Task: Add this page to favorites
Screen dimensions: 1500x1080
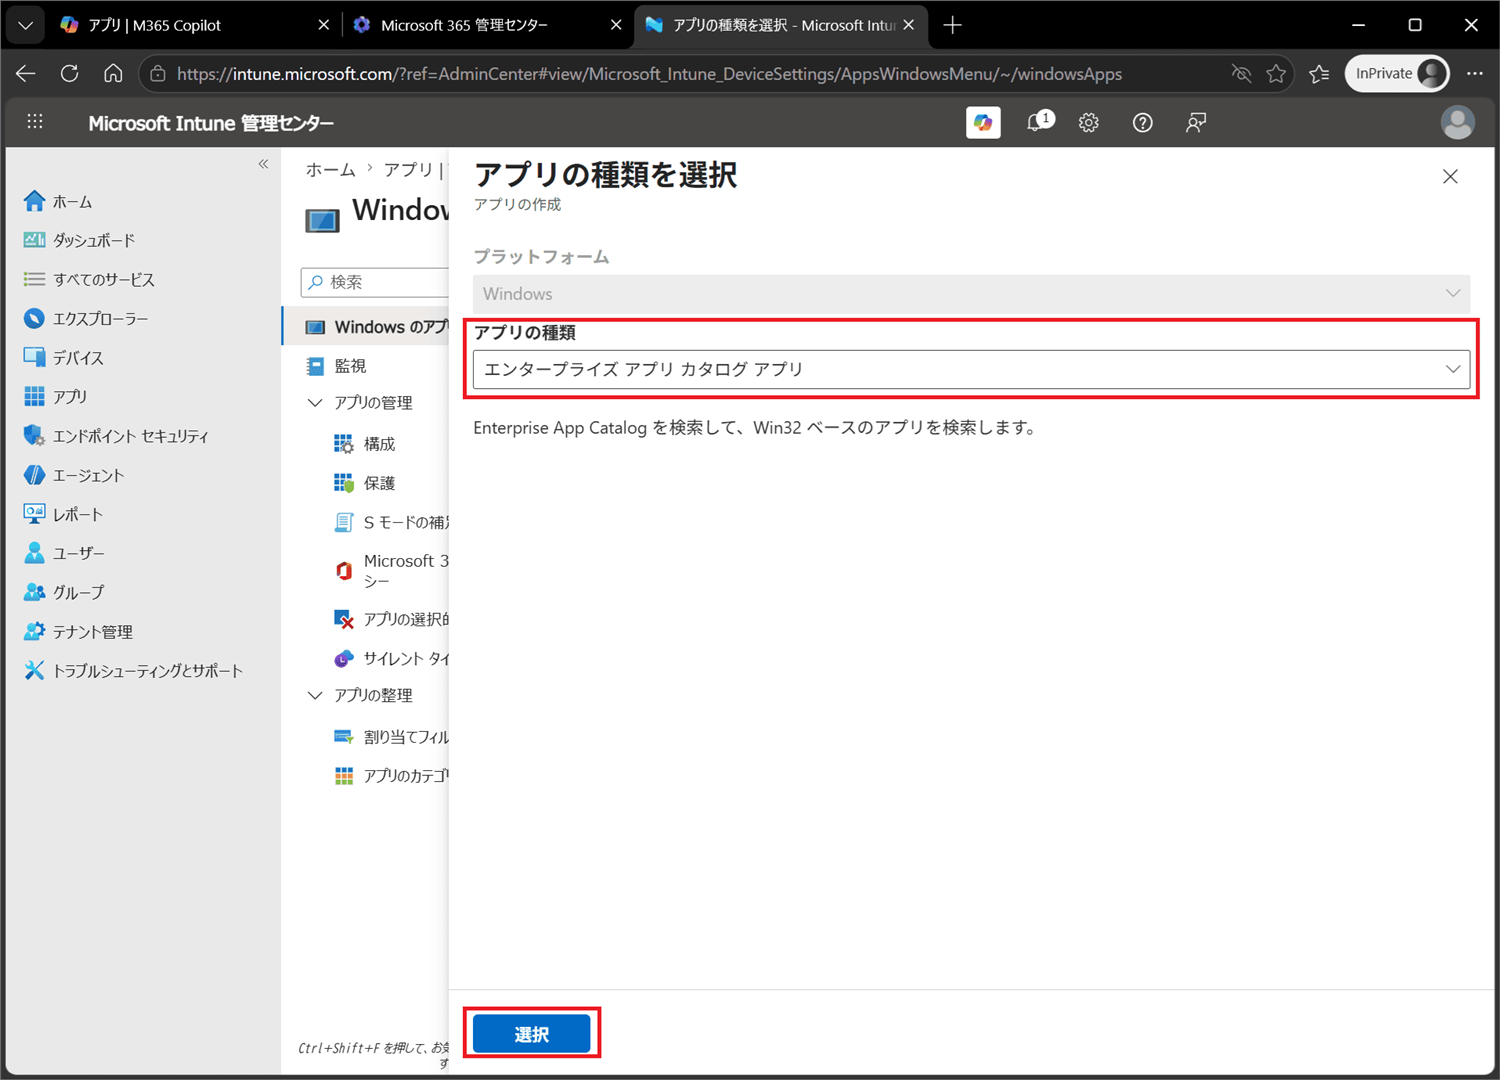Action: (1276, 73)
